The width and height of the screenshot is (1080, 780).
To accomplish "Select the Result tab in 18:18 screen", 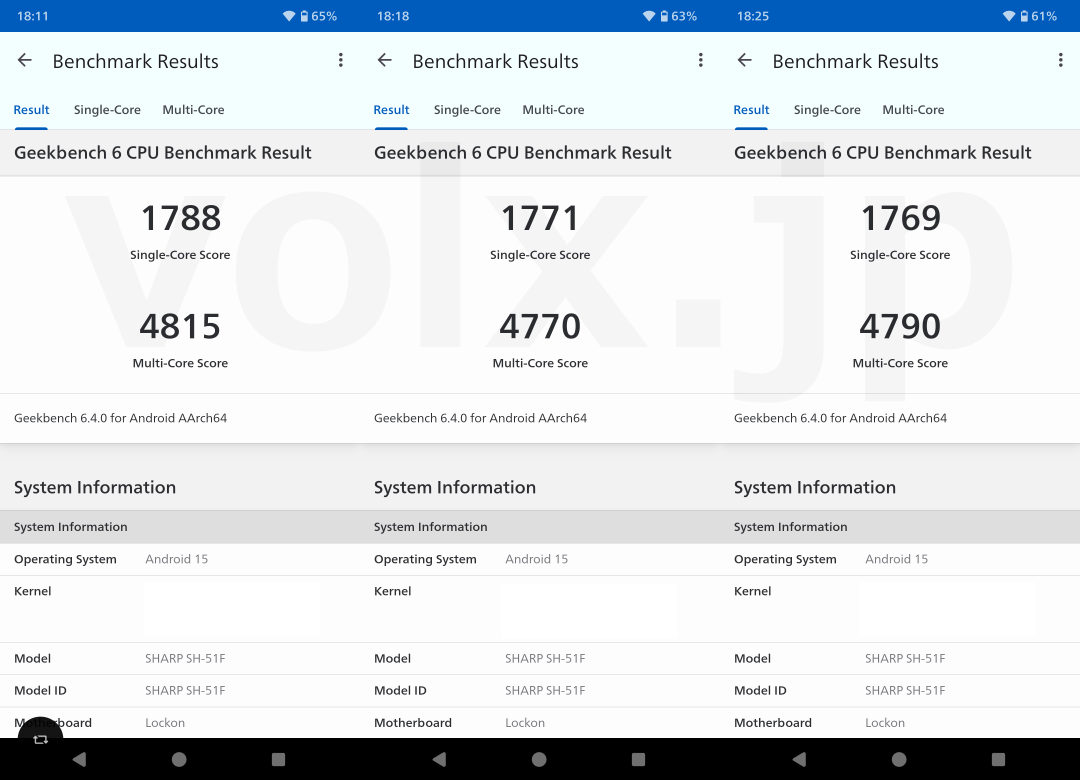I will pyautogui.click(x=391, y=110).
